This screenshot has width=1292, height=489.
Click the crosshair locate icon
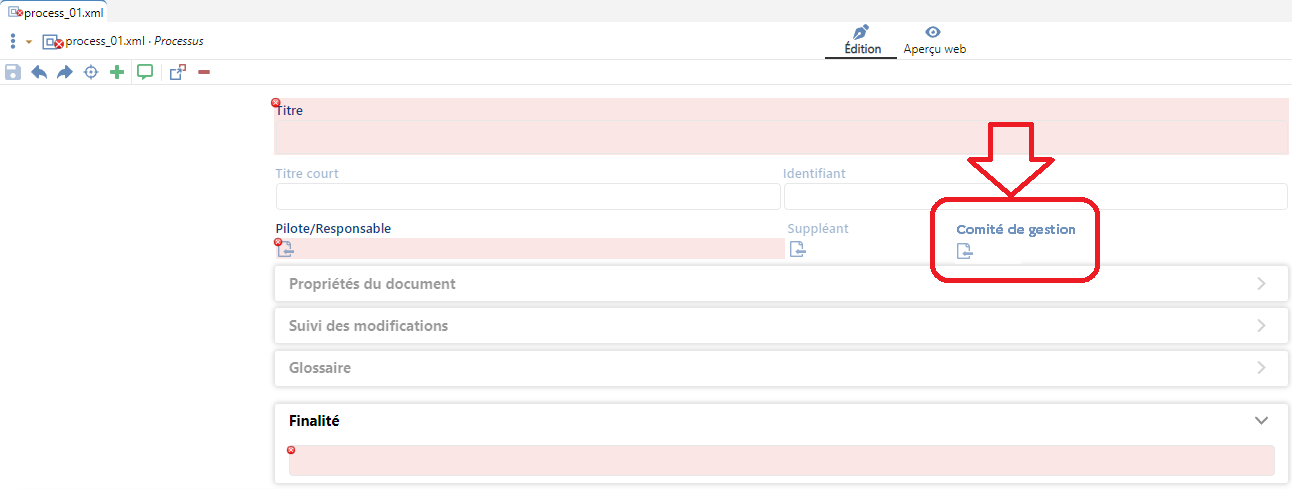(x=91, y=72)
